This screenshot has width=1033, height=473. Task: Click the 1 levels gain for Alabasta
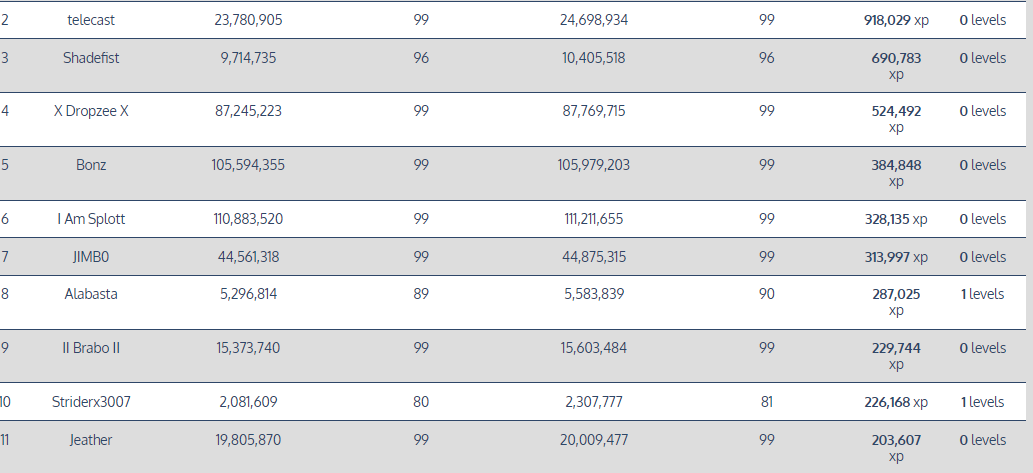coord(982,294)
